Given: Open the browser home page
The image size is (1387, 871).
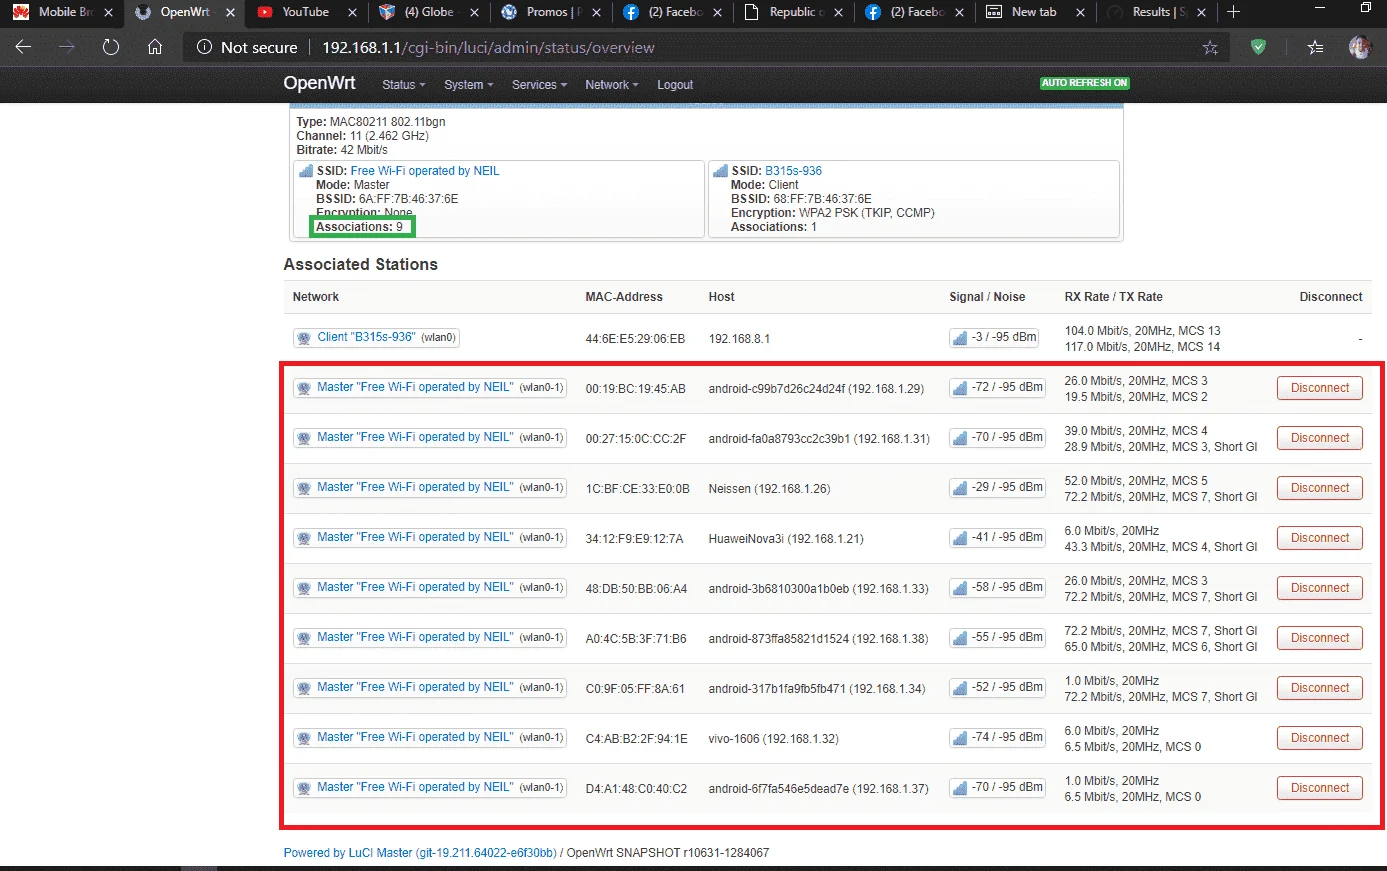Looking at the screenshot, I should 155,47.
